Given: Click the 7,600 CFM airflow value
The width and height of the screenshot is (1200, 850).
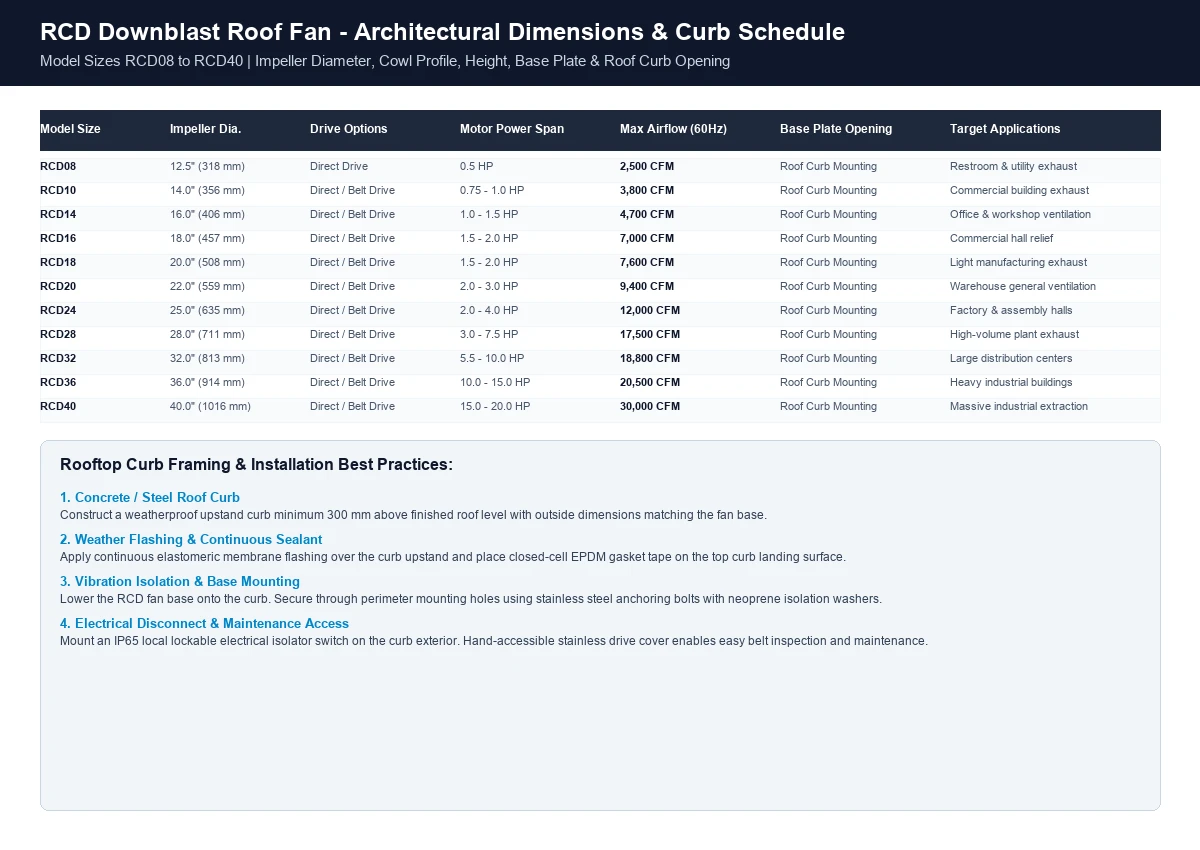Looking at the screenshot, I should pos(647,262).
